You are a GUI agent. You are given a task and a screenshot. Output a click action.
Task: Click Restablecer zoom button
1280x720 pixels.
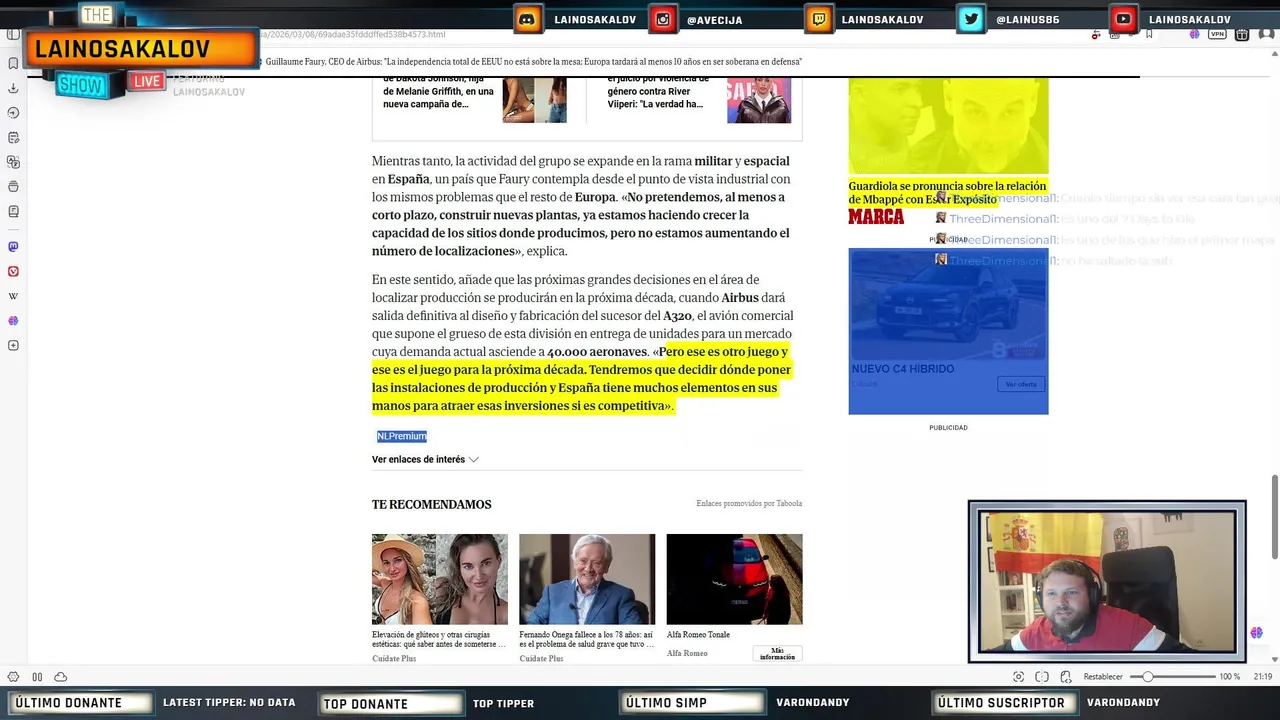click(1103, 677)
